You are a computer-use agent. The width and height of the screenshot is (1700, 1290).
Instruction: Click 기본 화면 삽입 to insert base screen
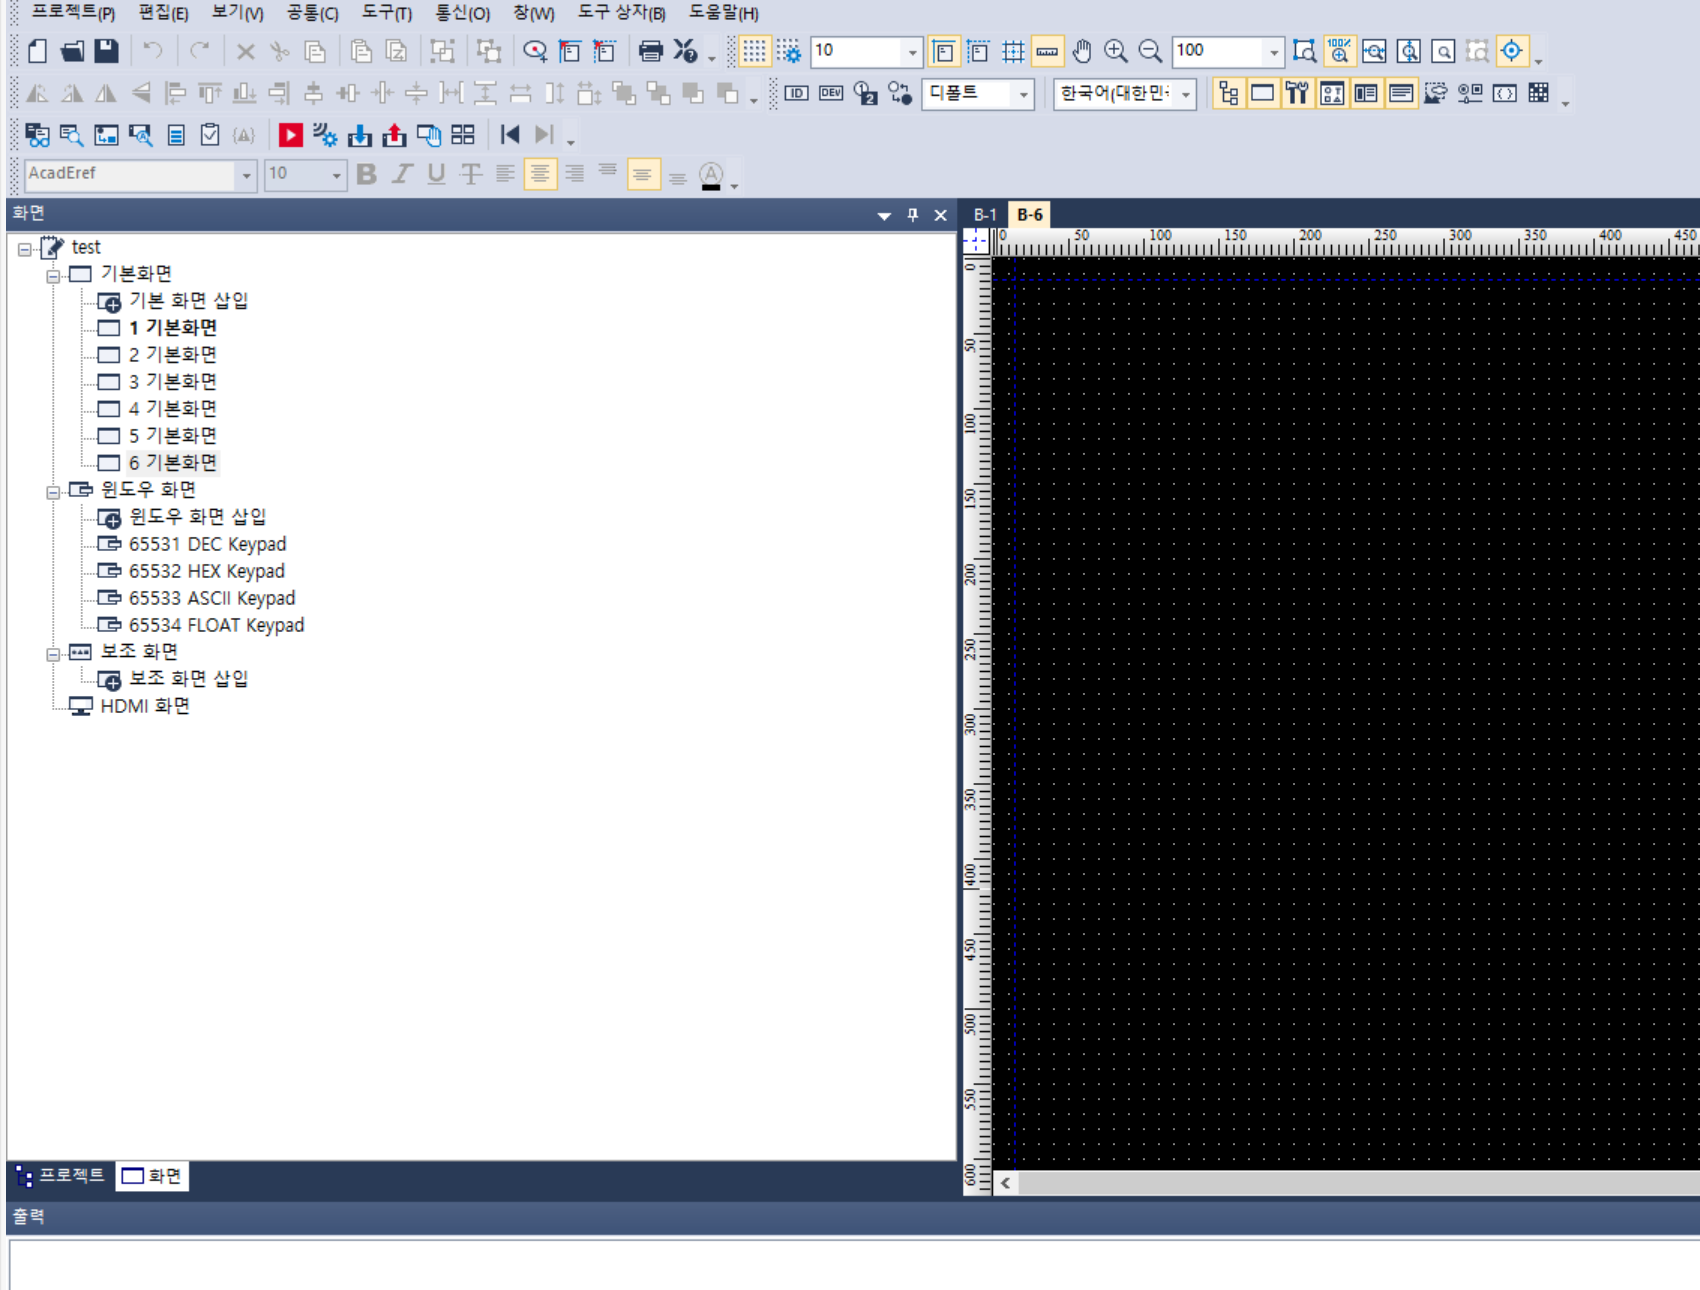pyautogui.click(x=188, y=300)
